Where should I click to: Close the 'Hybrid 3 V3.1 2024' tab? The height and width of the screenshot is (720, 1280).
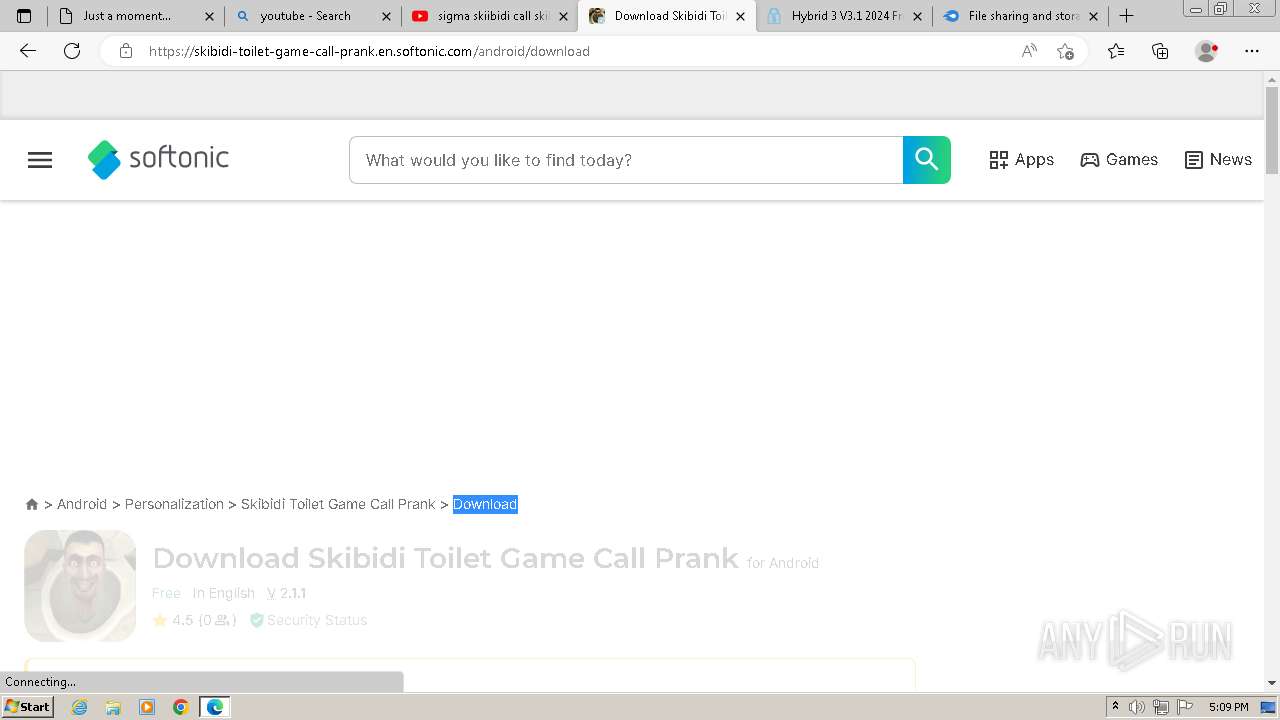pyautogui.click(x=917, y=16)
